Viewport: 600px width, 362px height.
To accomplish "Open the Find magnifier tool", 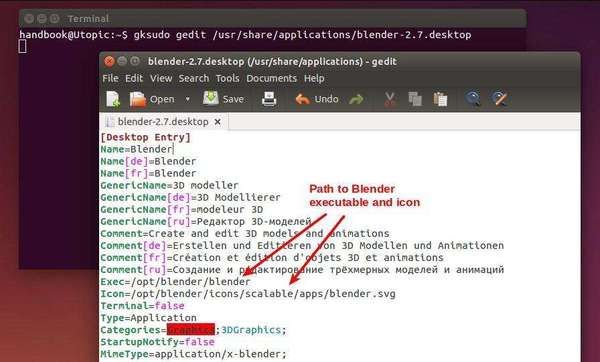I will tap(473, 99).
